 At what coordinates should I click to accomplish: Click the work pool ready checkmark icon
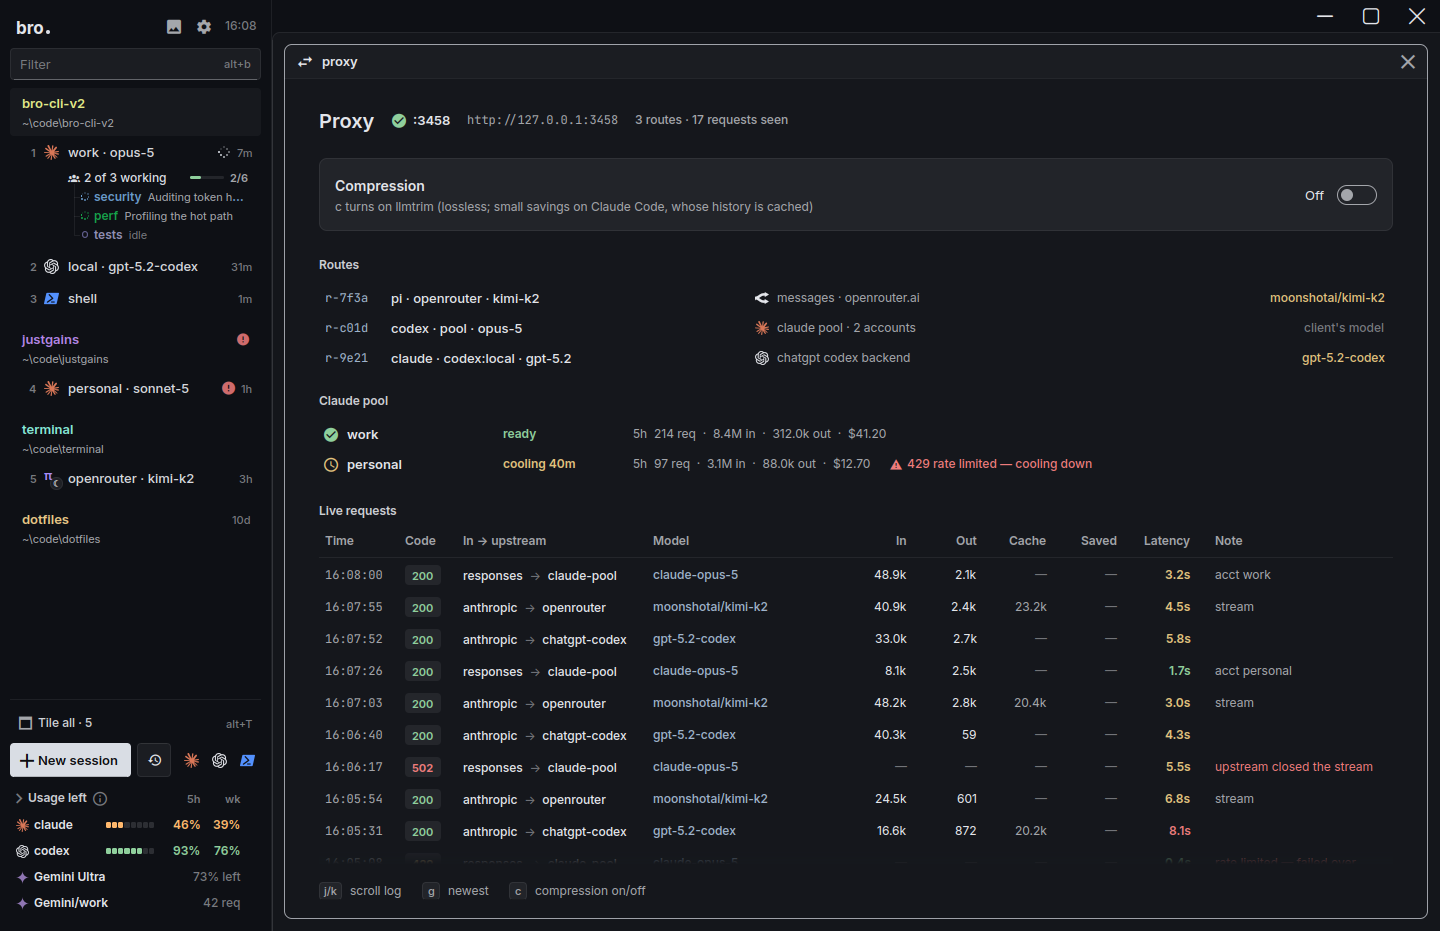click(x=331, y=435)
